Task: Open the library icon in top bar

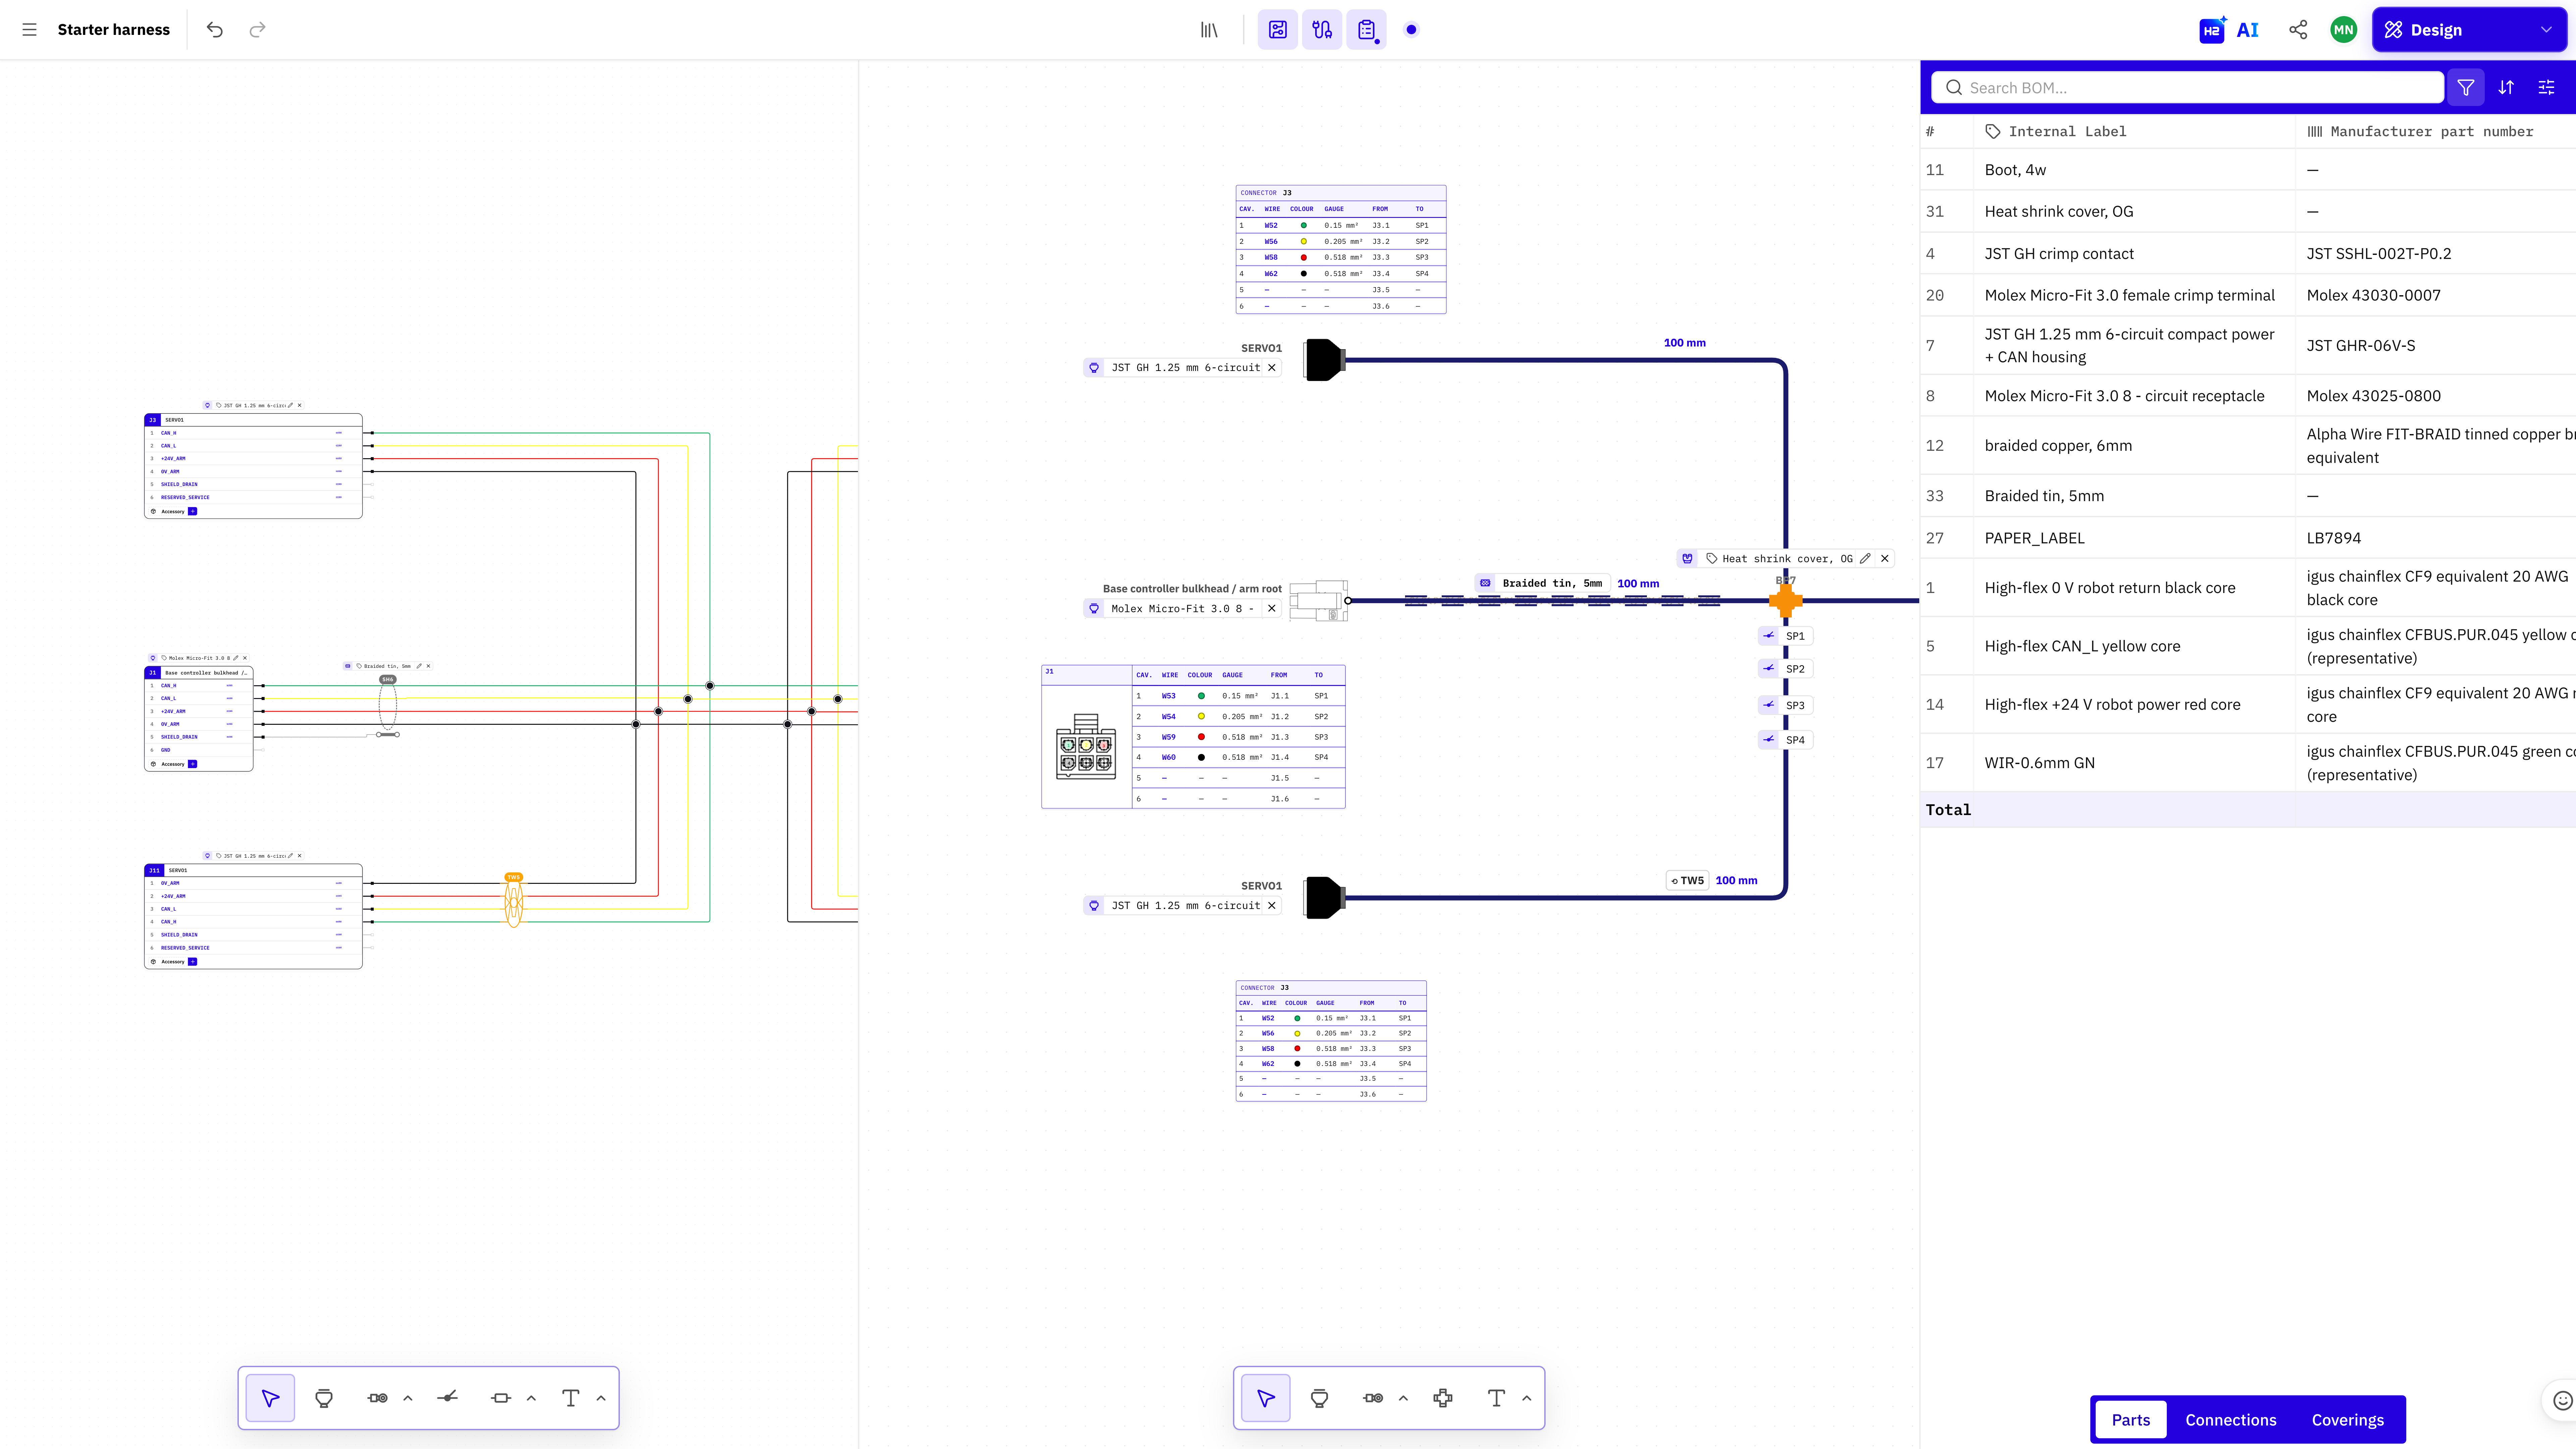Action: click(x=1209, y=30)
